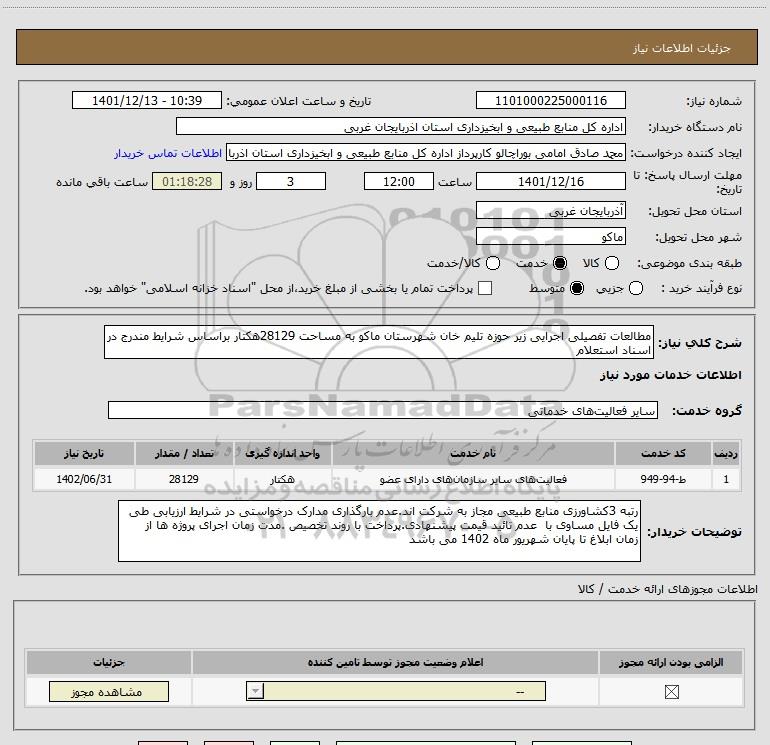Click the buyer organization name field
Viewport: 770px width, 745px height.
(401, 127)
